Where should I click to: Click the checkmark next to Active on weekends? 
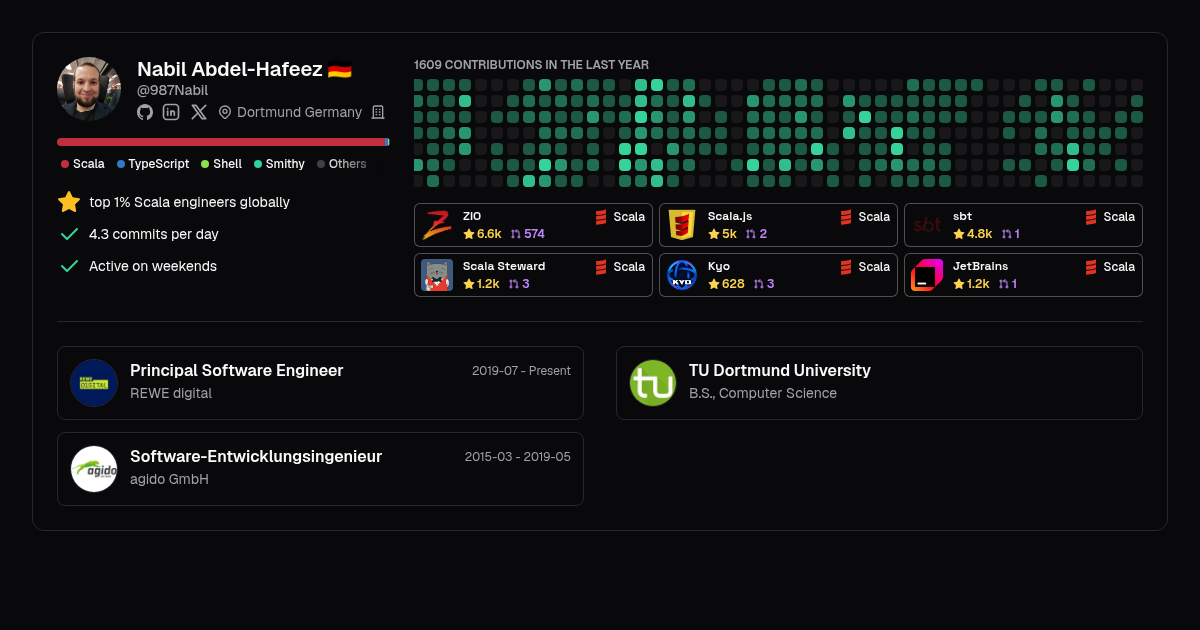(x=69, y=266)
